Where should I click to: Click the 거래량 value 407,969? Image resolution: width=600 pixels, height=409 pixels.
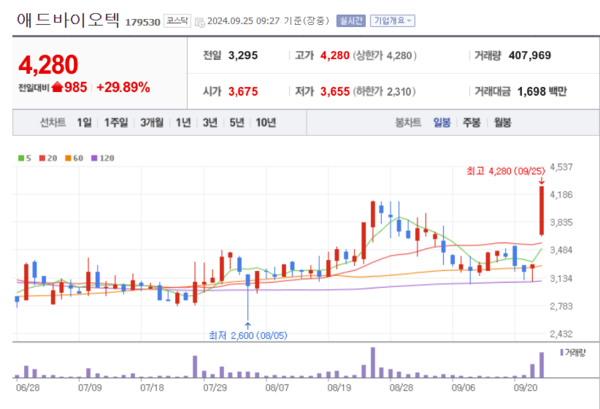tap(530, 55)
